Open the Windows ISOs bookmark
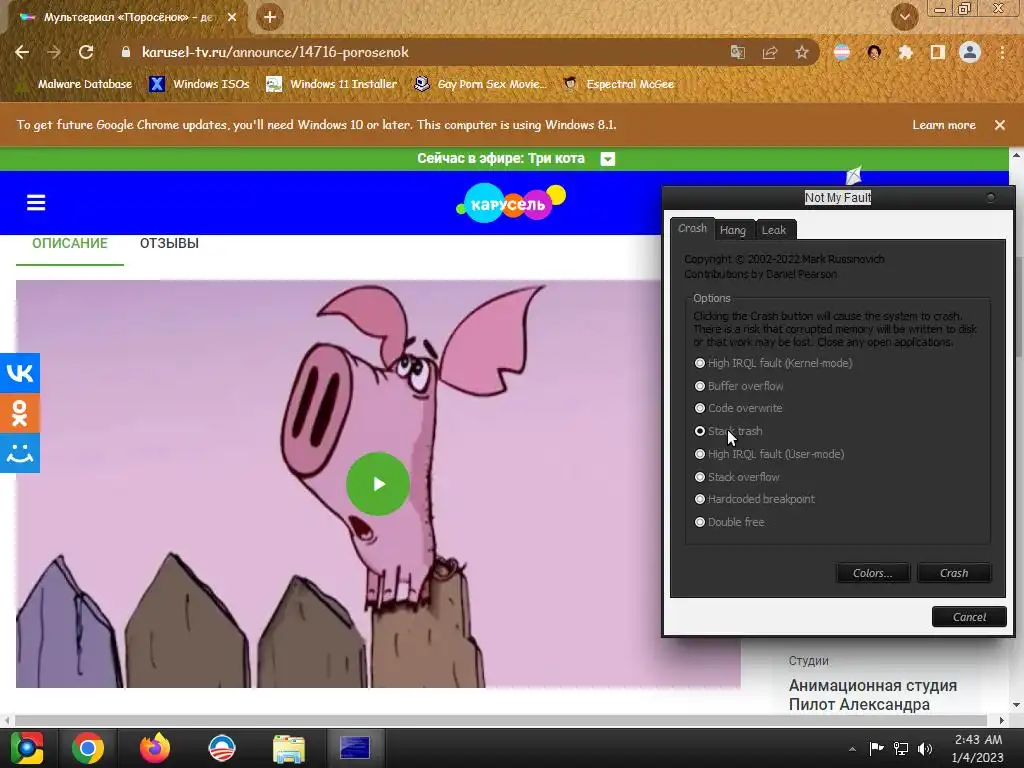 click(x=199, y=84)
